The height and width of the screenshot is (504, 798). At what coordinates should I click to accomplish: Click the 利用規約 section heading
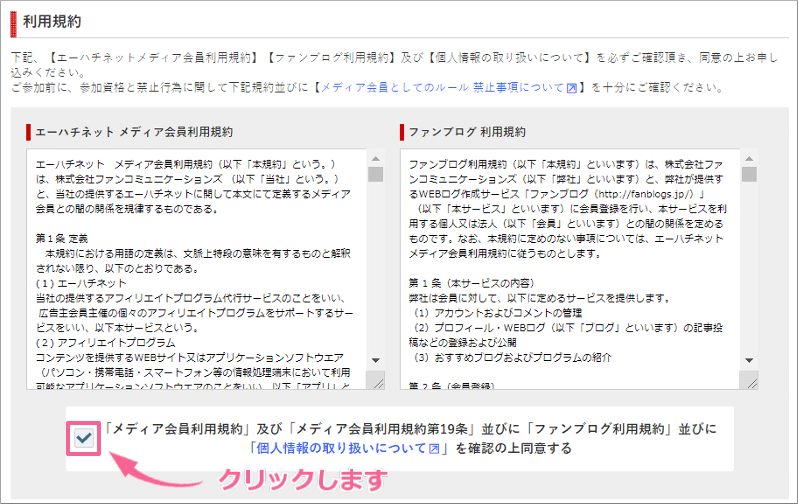point(52,21)
